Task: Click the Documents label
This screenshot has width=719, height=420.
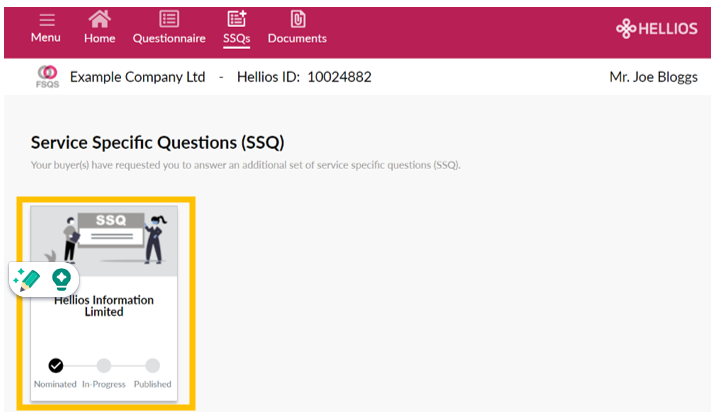Action: click(x=298, y=39)
